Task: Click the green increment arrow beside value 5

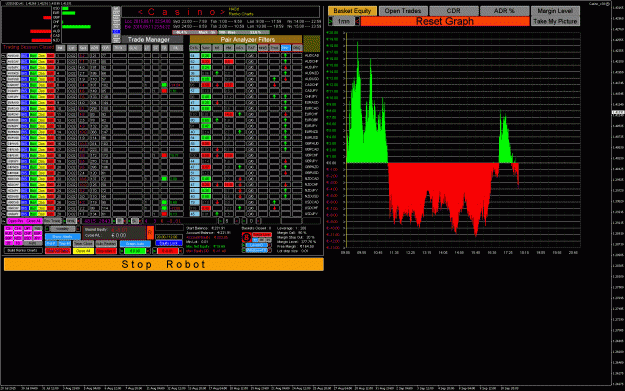Action: 220,221
